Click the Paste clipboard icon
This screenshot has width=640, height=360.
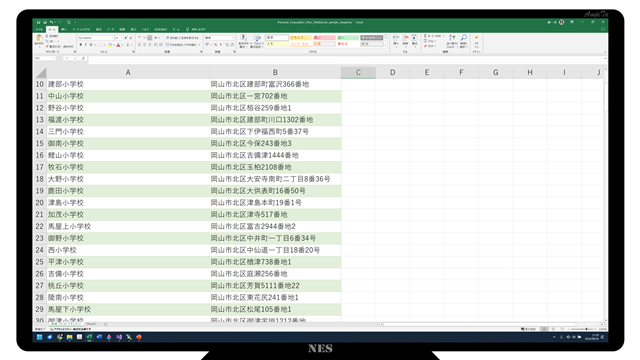coord(39,39)
